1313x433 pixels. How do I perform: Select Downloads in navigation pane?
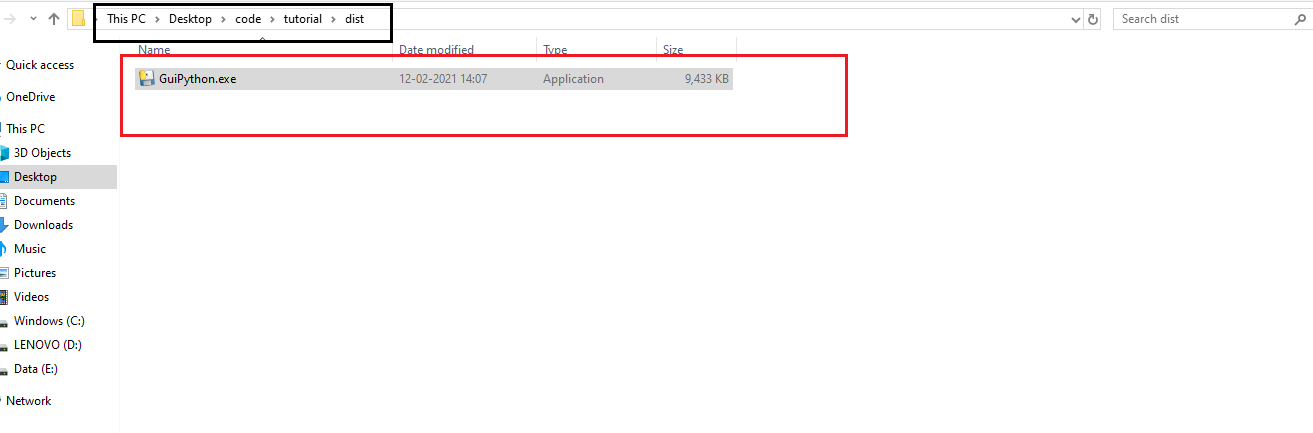[x=43, y=225]
